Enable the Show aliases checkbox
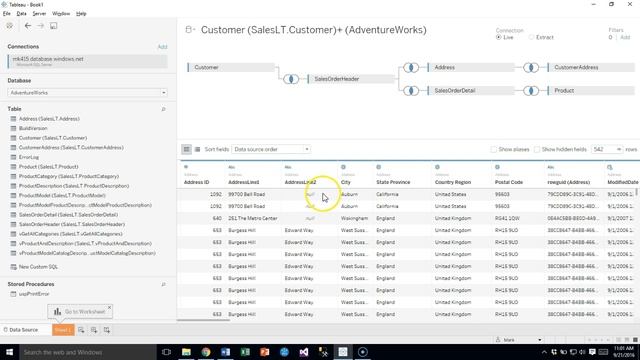This screenshot has height=360, width=640. click(494, 149)
